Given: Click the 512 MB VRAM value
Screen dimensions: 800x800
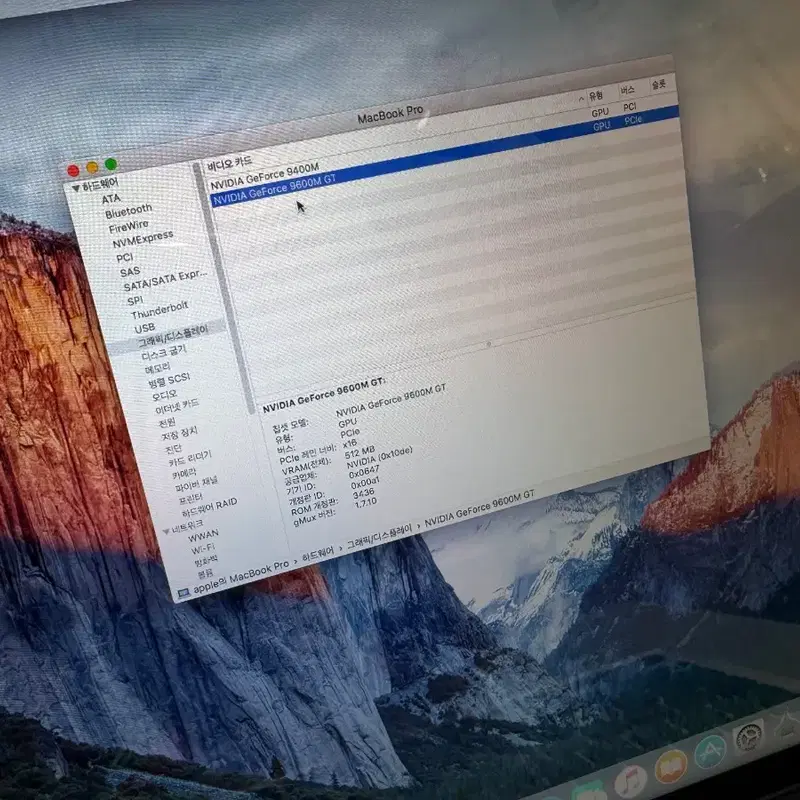Looking at the screenshot, I should [x=360, y=452].
